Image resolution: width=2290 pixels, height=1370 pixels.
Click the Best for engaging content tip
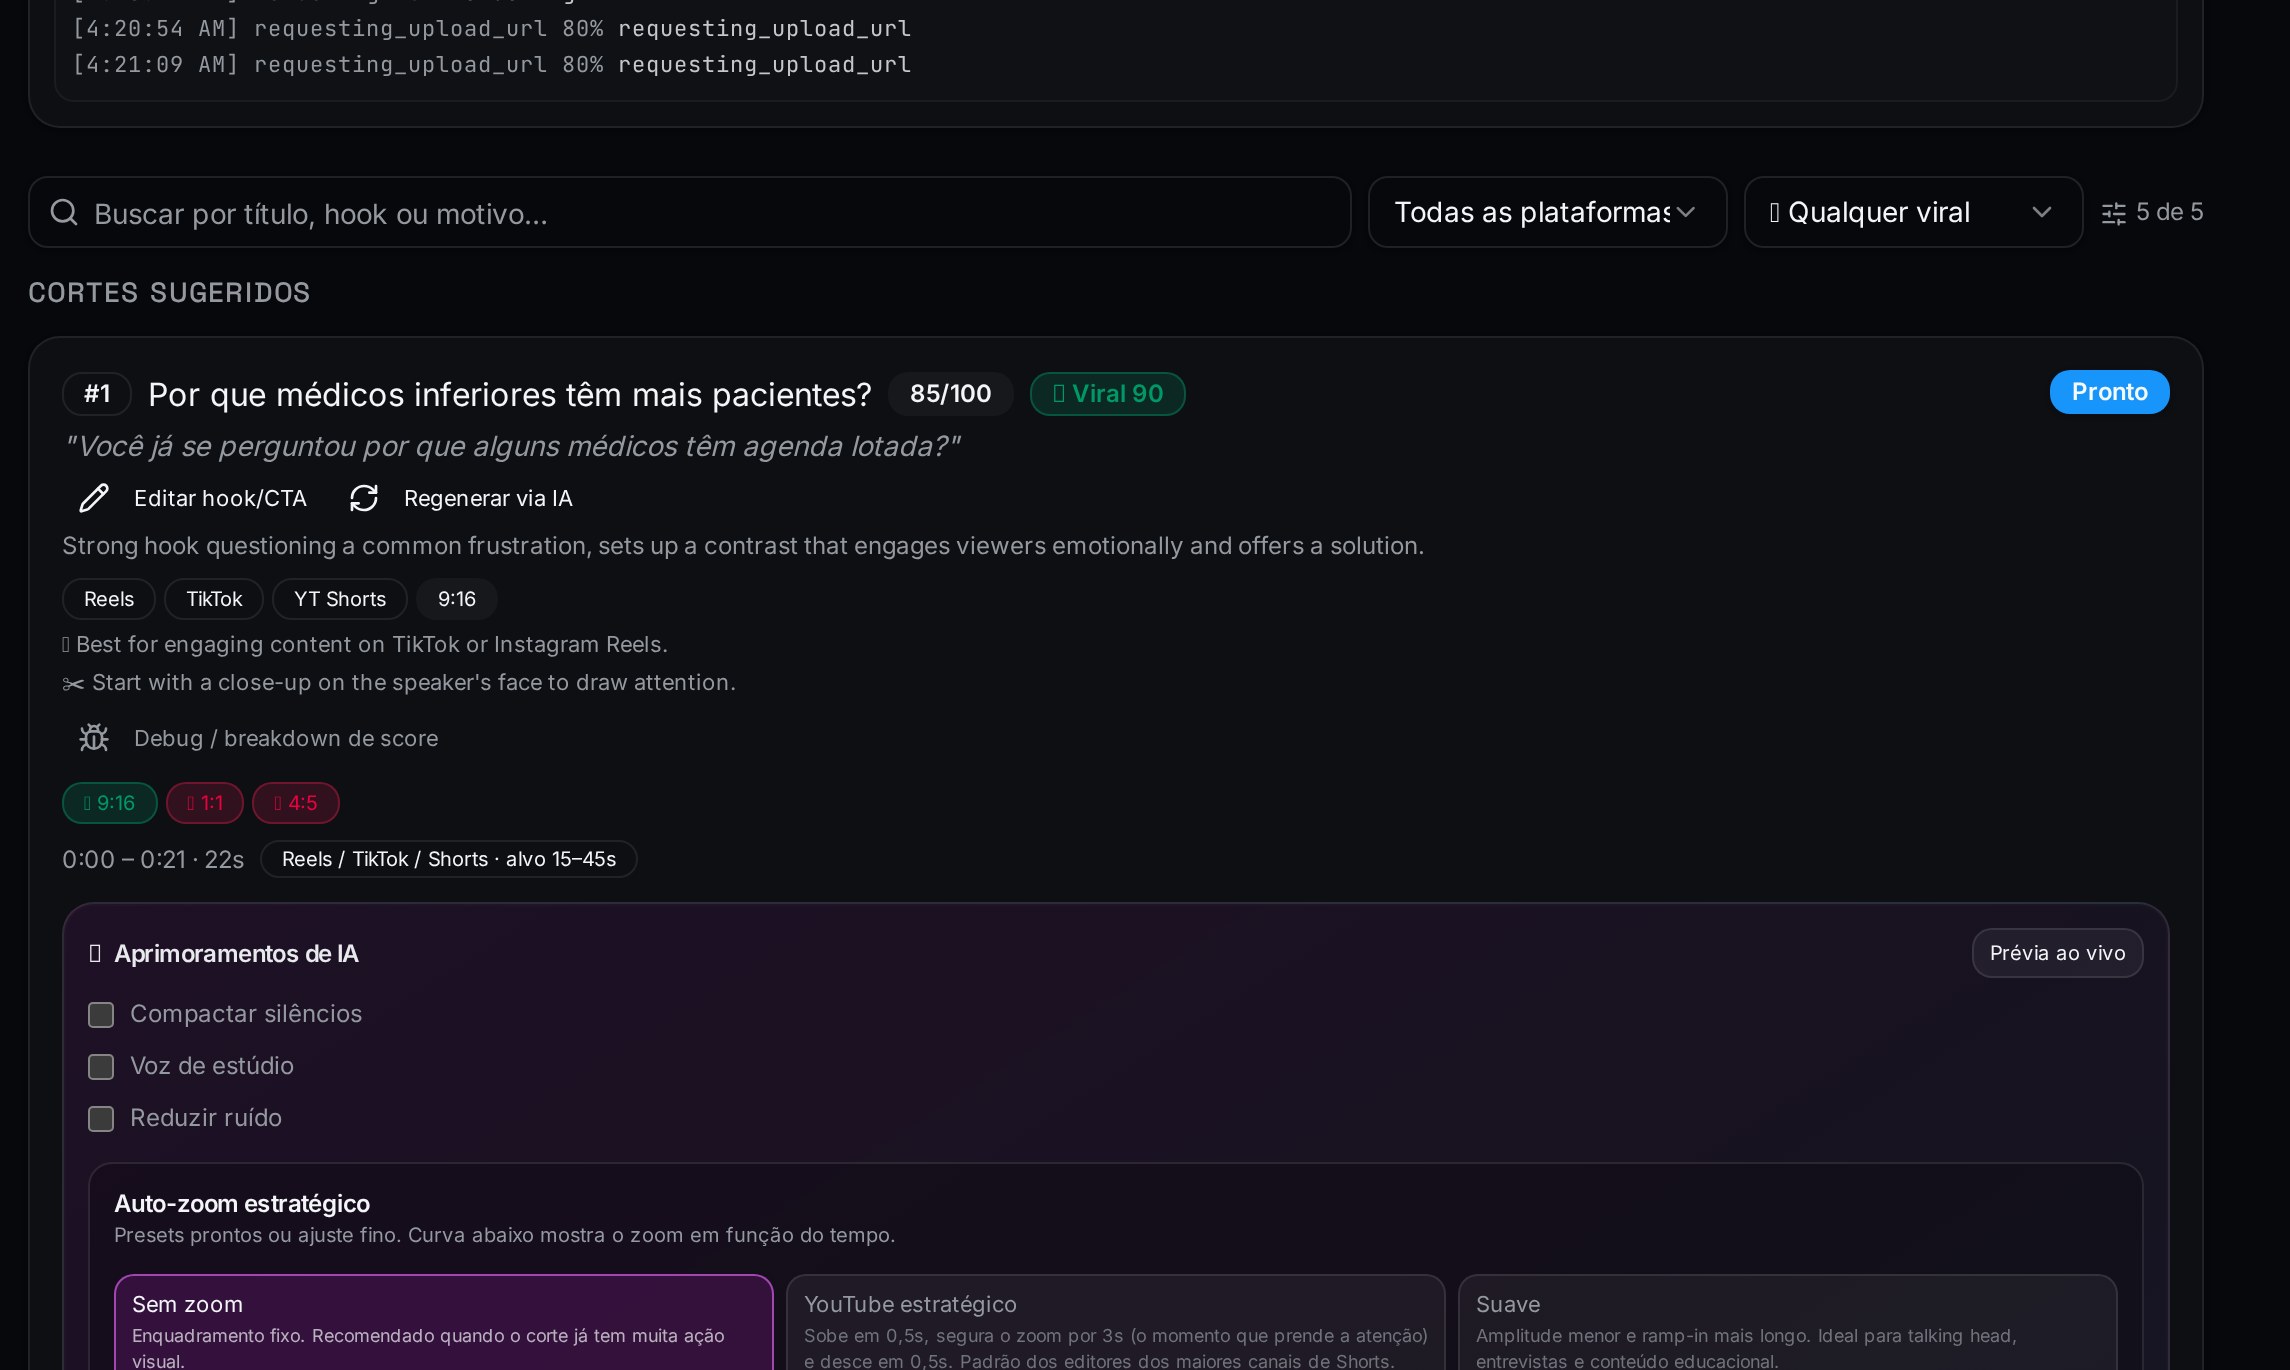(365, 645)
